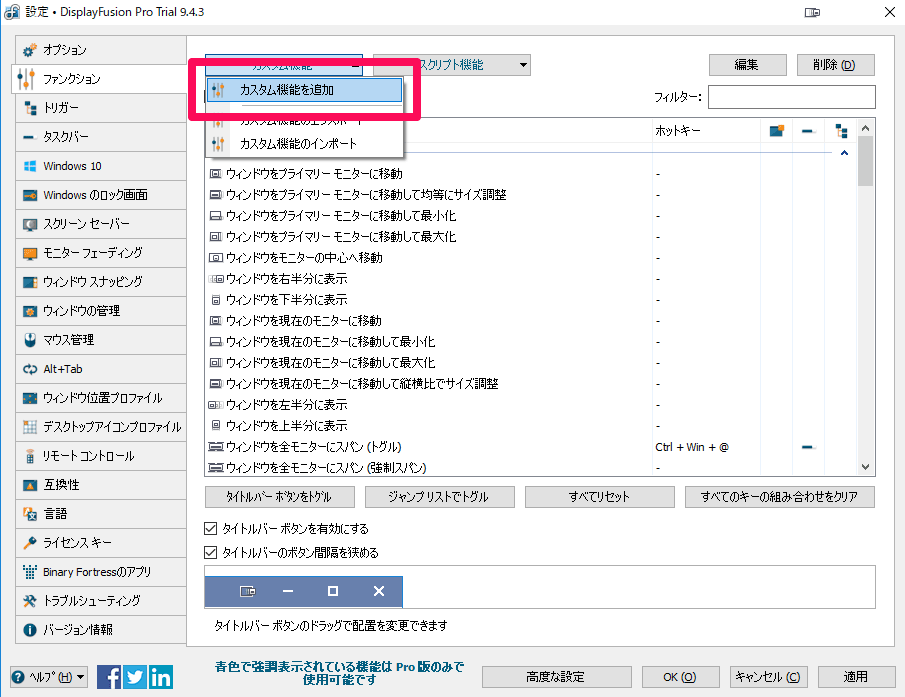Viewport: 905px width, 697px height.
Task: Click すべてのキーの組み合わせをクリア button
Action: (x=780, y=497)
